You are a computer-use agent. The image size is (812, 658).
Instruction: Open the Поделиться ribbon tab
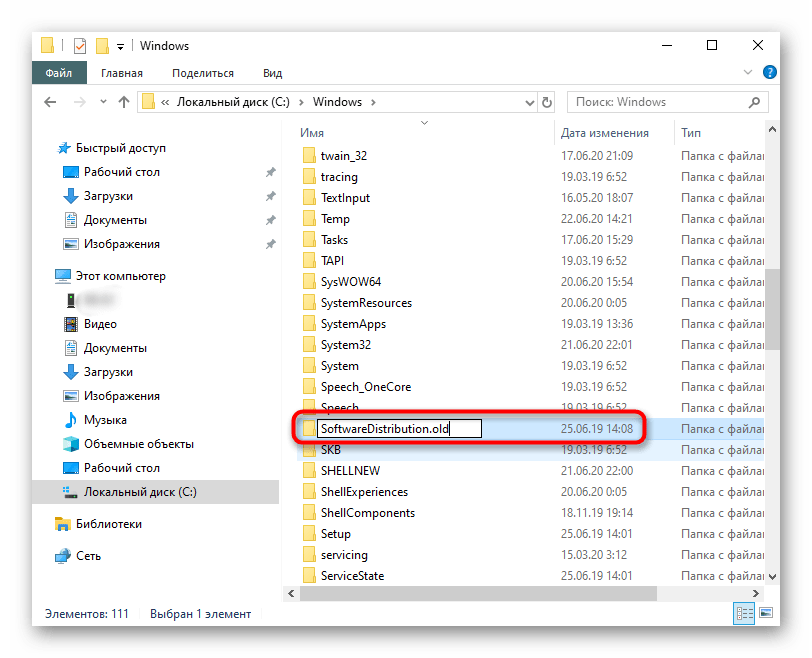(x=202, y=73)
